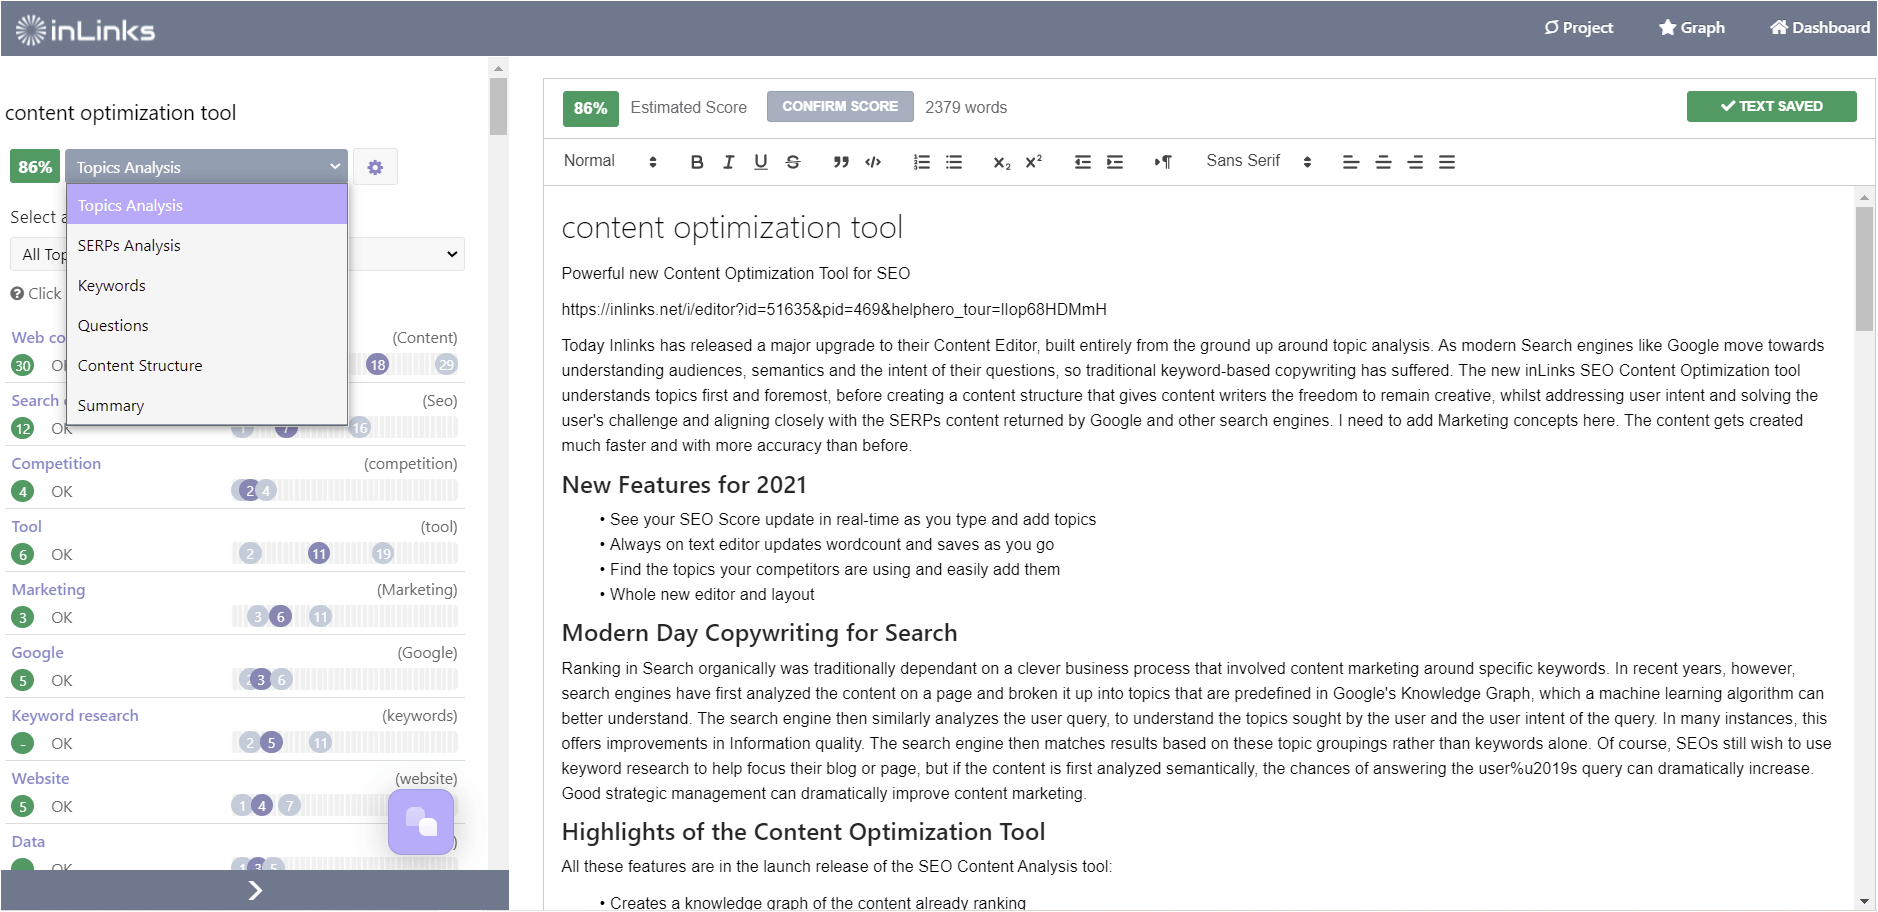Open settings gear next to Topics Analysis

[375, 167]
